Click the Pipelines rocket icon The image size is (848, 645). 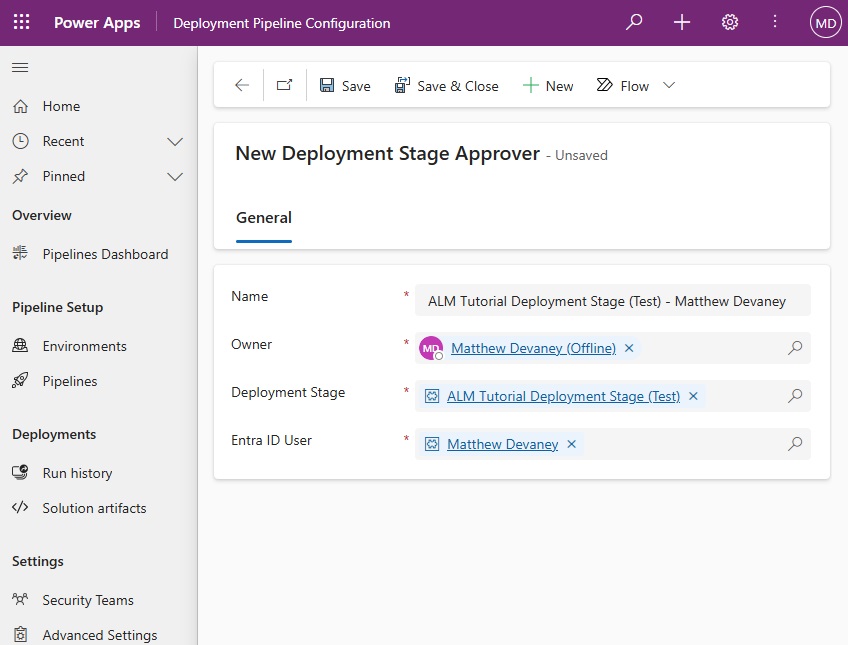tap(21, 381)
